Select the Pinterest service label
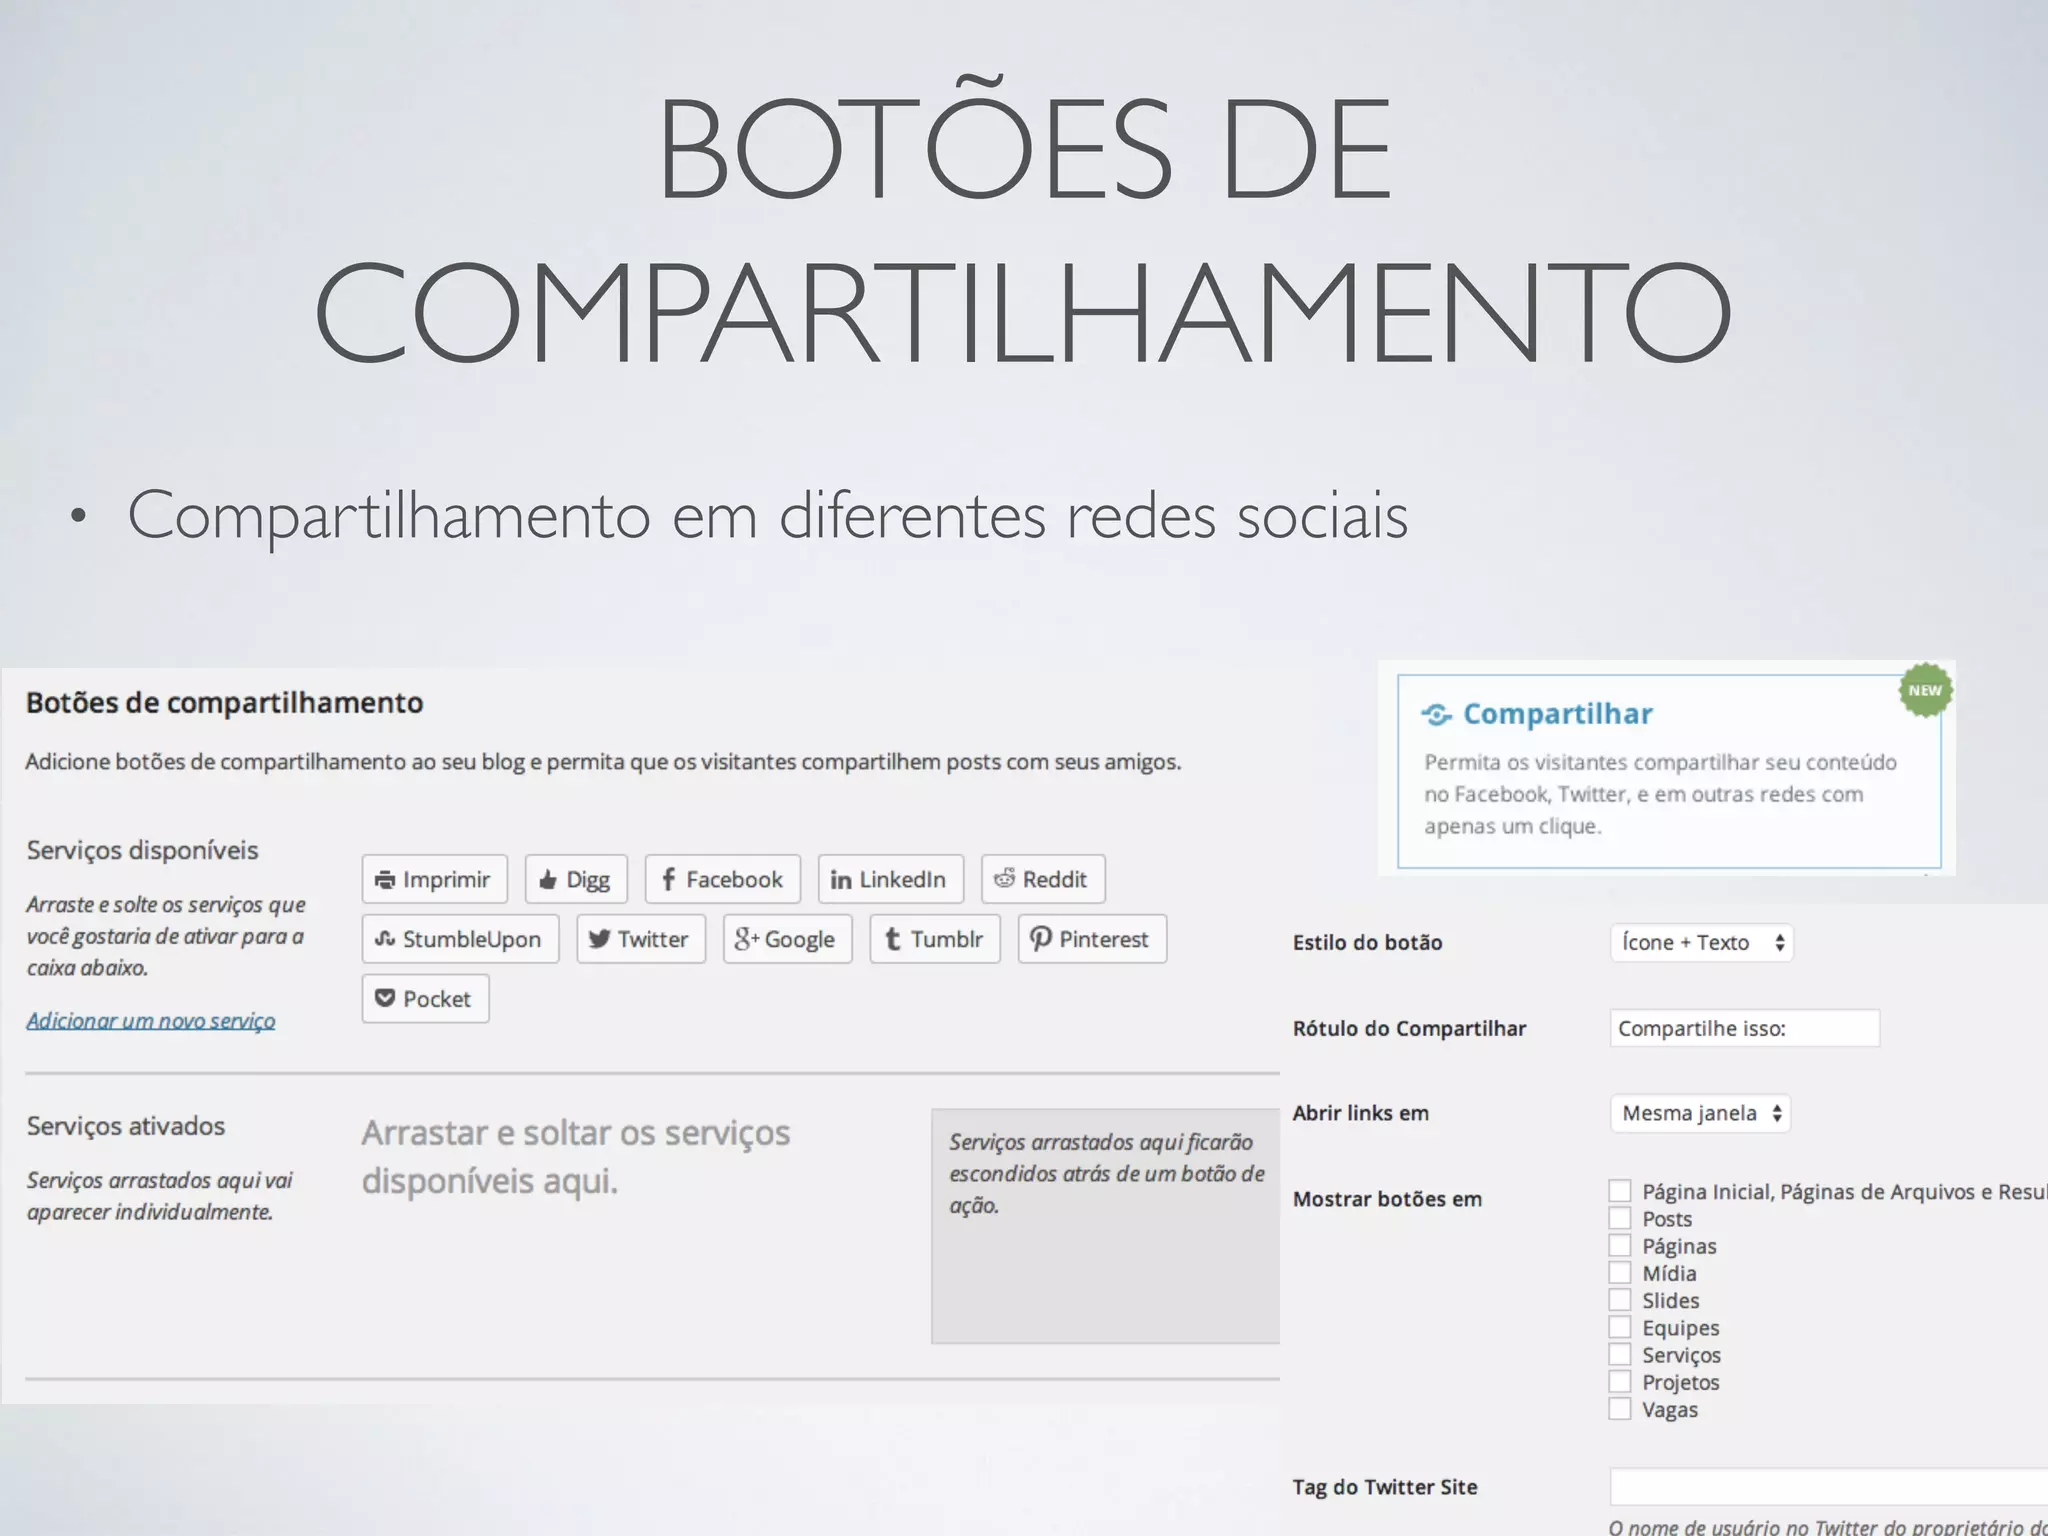The height and width of the screenshot is (1536, 2048). pyautogui.click(x=1103, y=940)
